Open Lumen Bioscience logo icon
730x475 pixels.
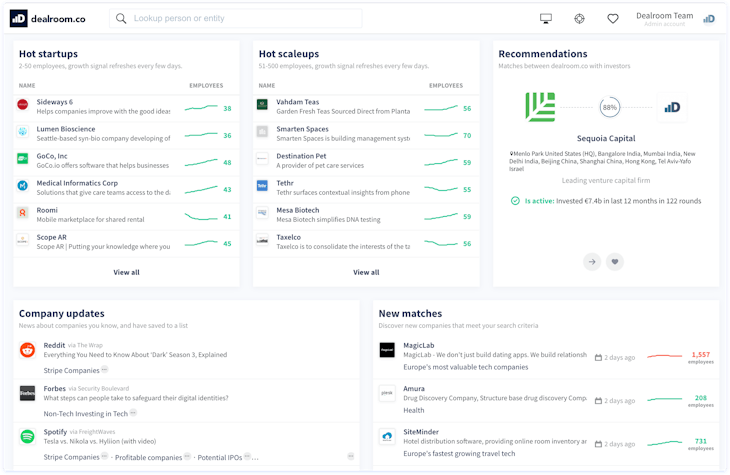(23, 131)
